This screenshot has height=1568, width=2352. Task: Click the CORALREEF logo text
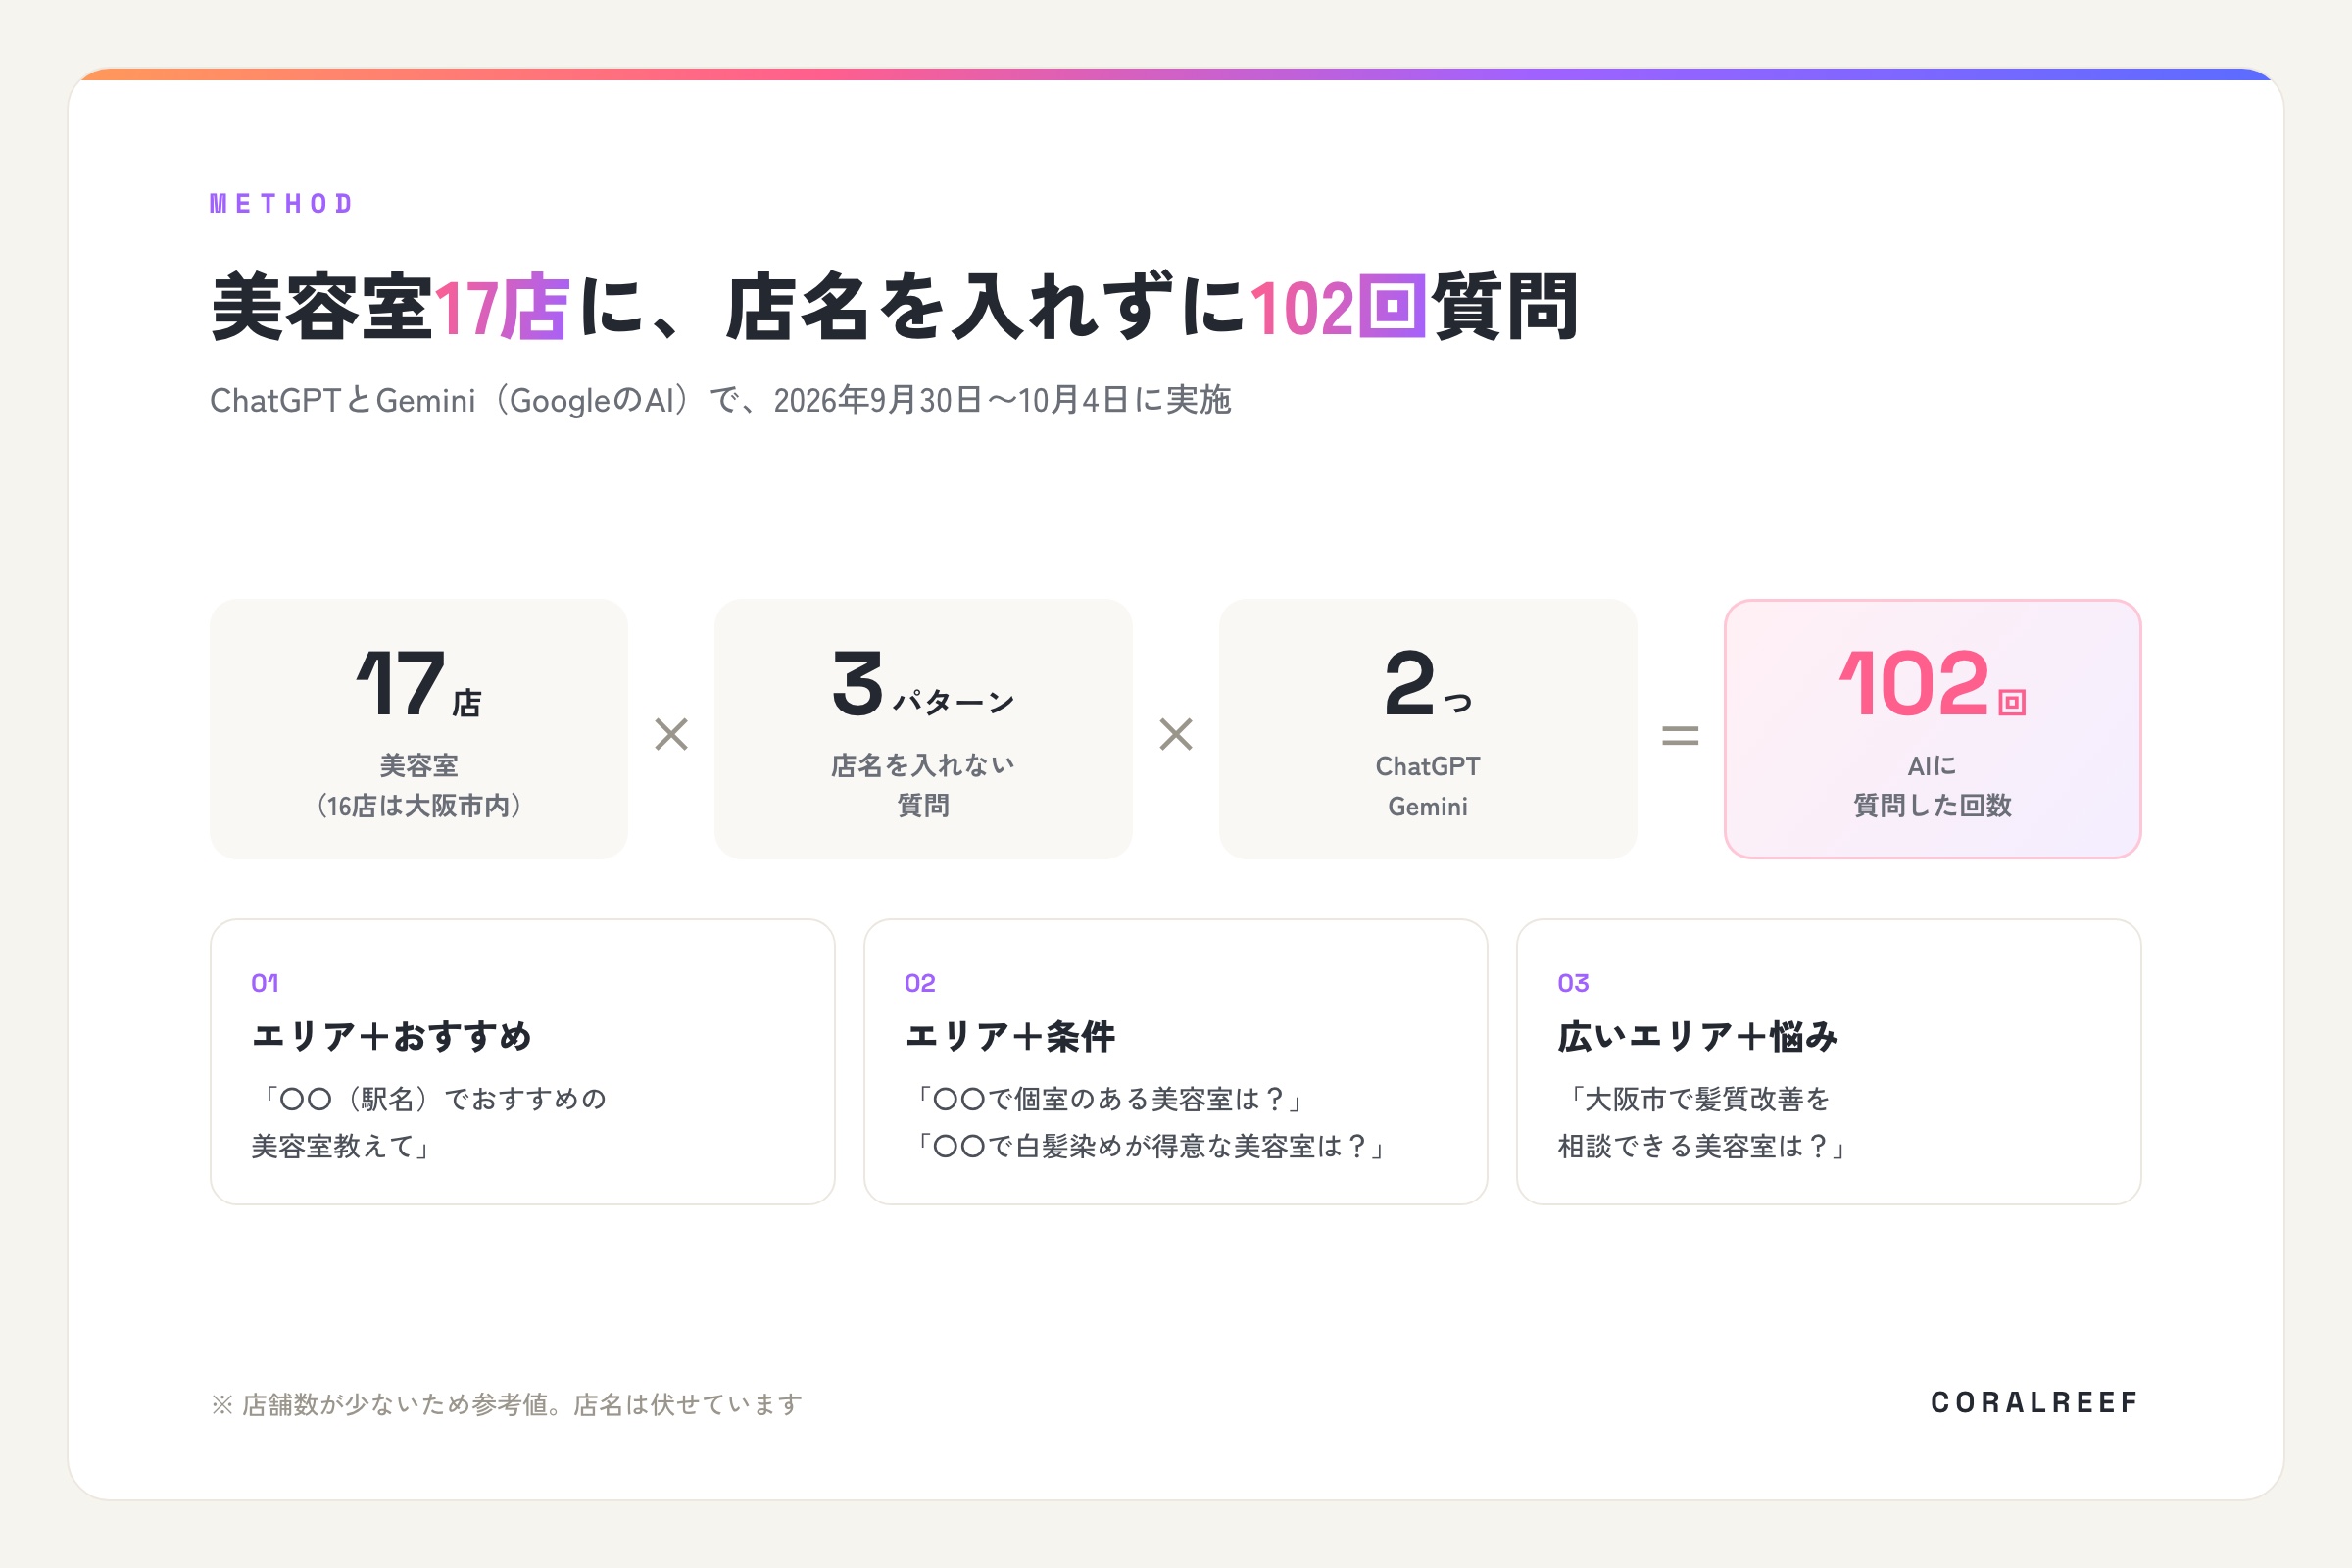click(x=2034, y=1403)
